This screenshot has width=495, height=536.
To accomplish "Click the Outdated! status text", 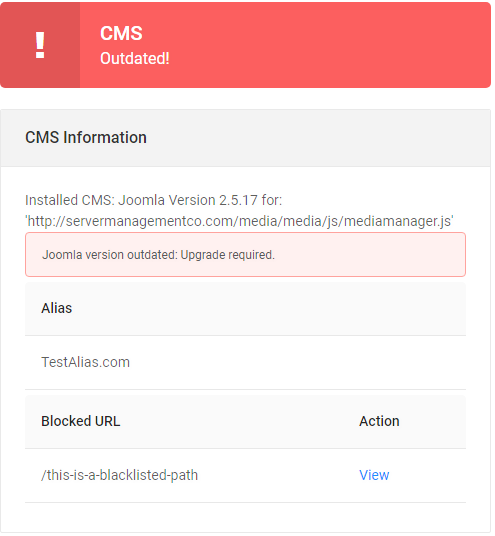I will 135,58.
